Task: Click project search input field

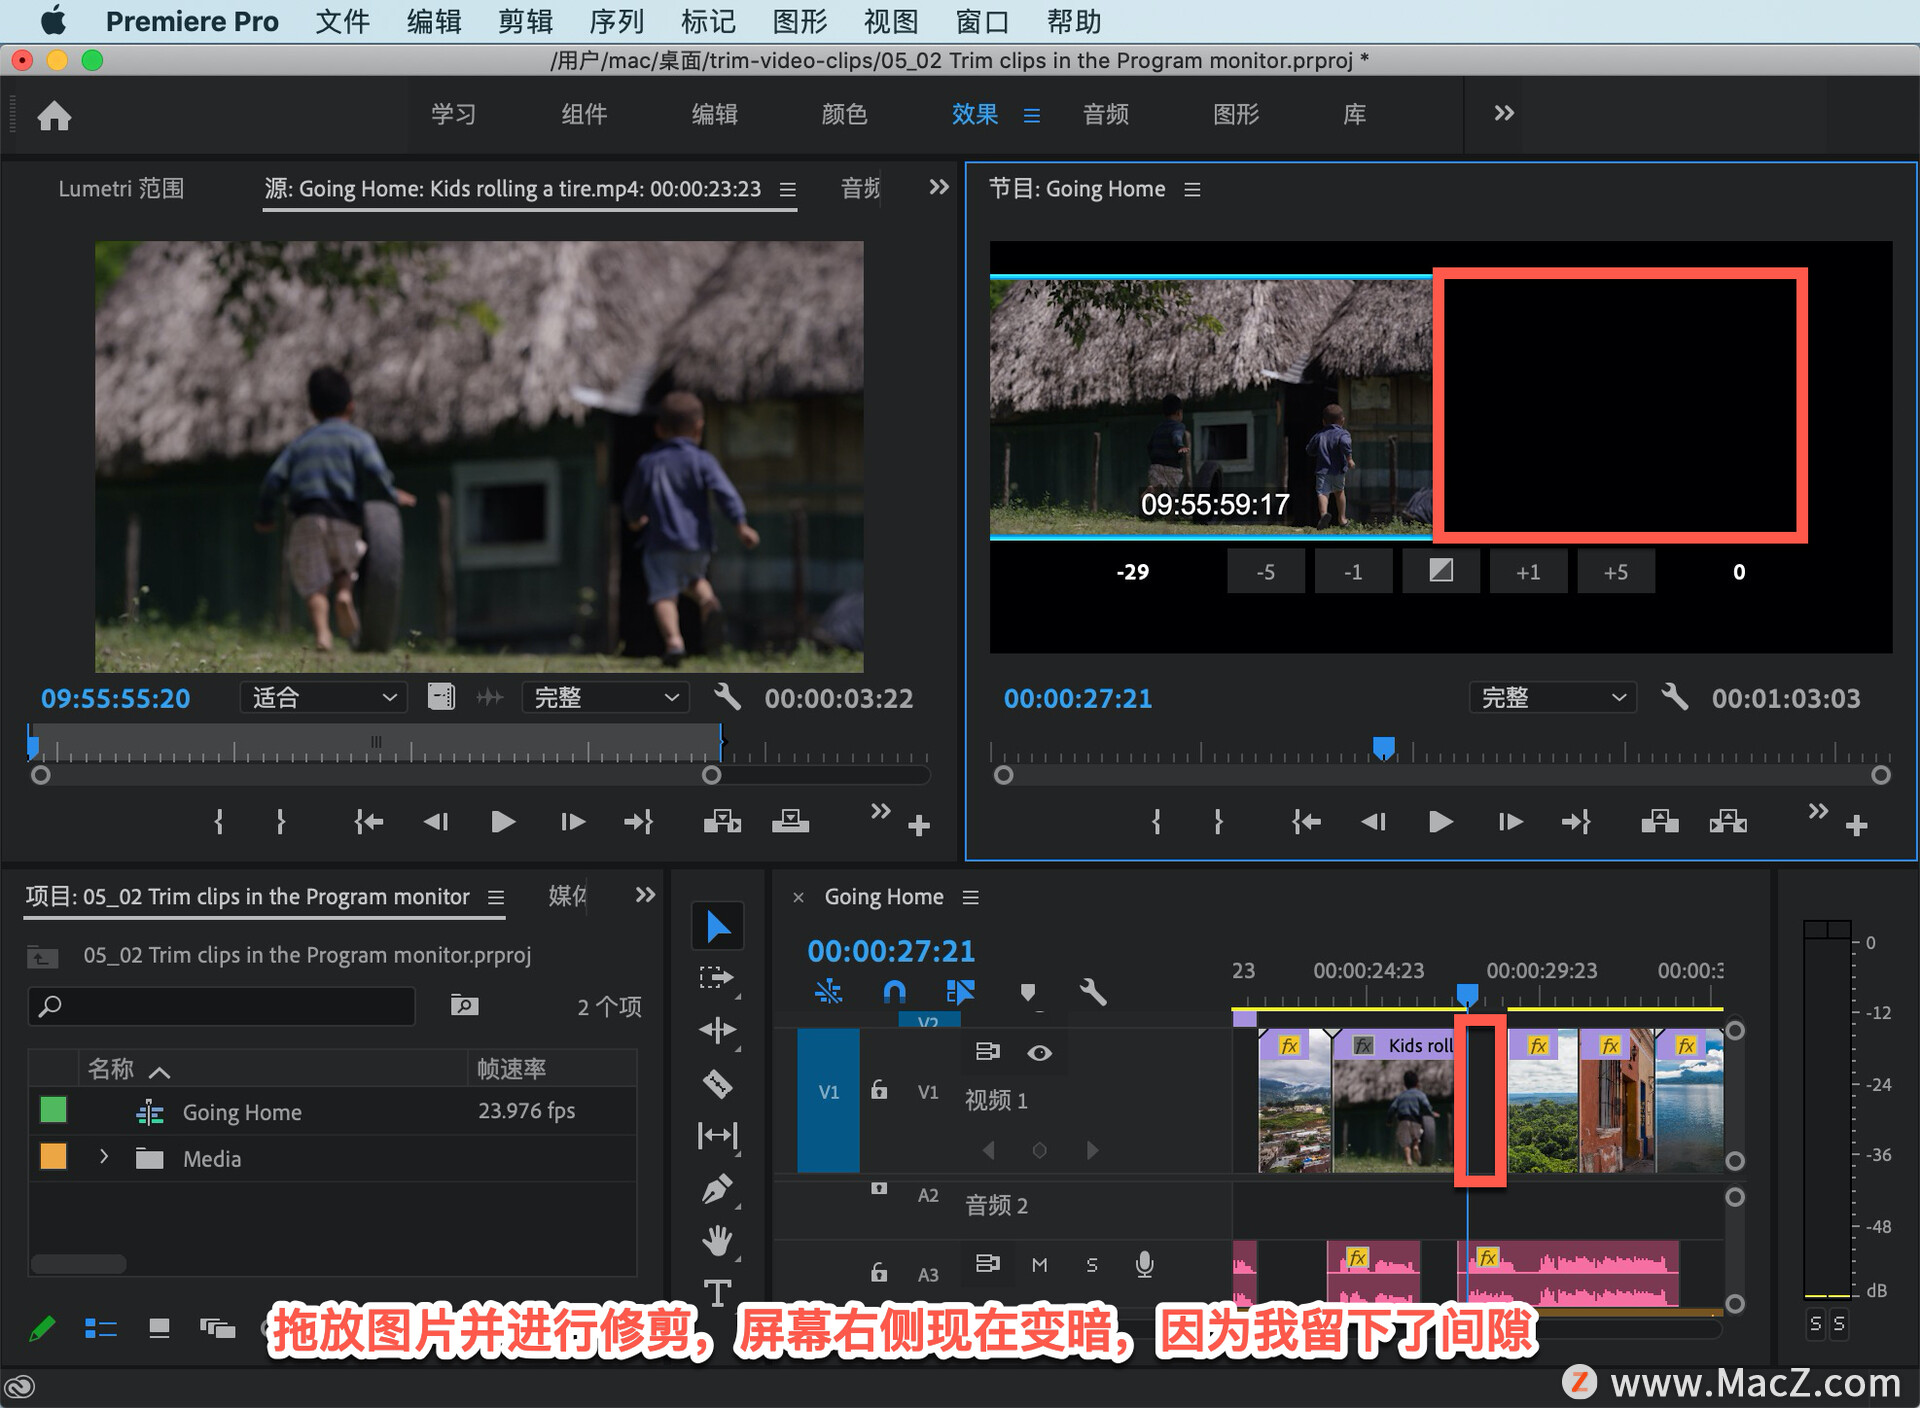Action: pyautogui.click(x=222, y=1005)
